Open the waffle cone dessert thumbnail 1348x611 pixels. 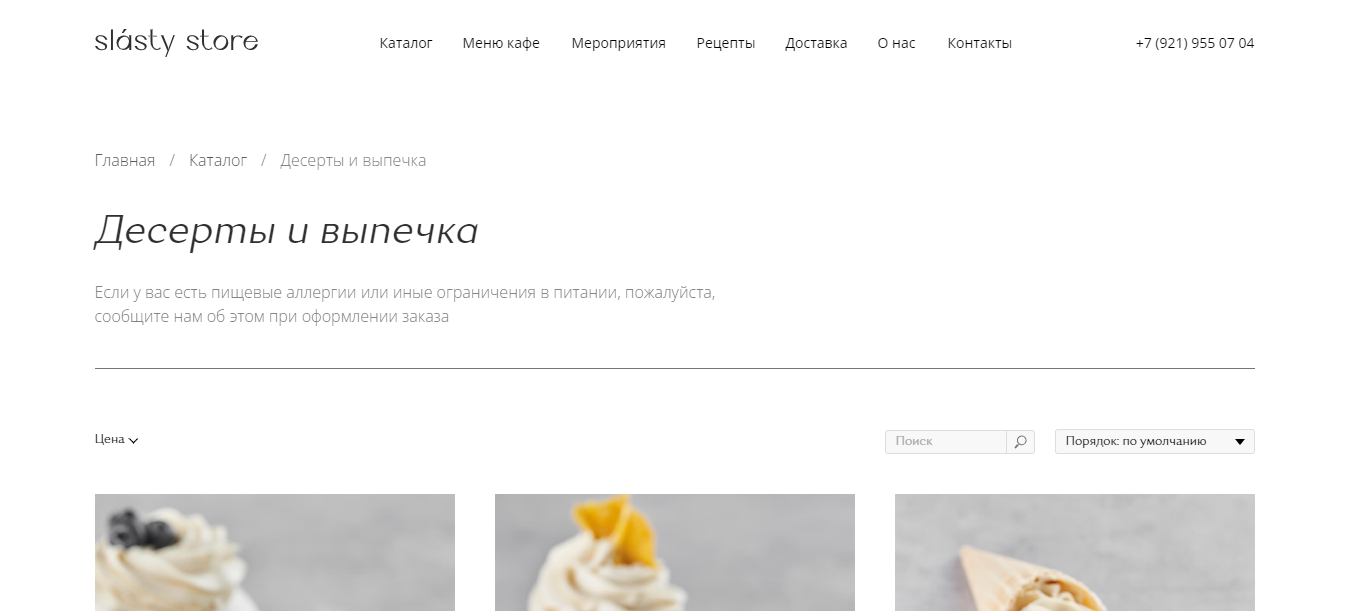click(1075, 552)
